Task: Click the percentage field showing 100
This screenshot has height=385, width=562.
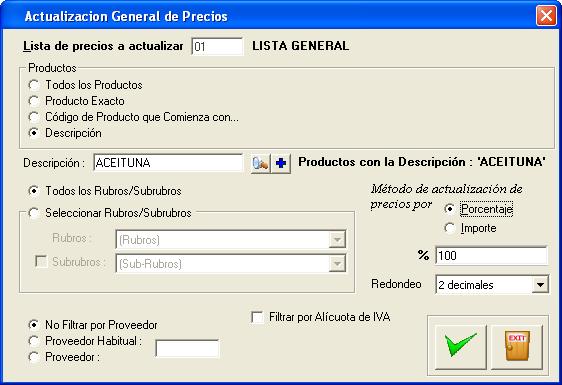Action: pyautogui.click(x=491, y=256)
